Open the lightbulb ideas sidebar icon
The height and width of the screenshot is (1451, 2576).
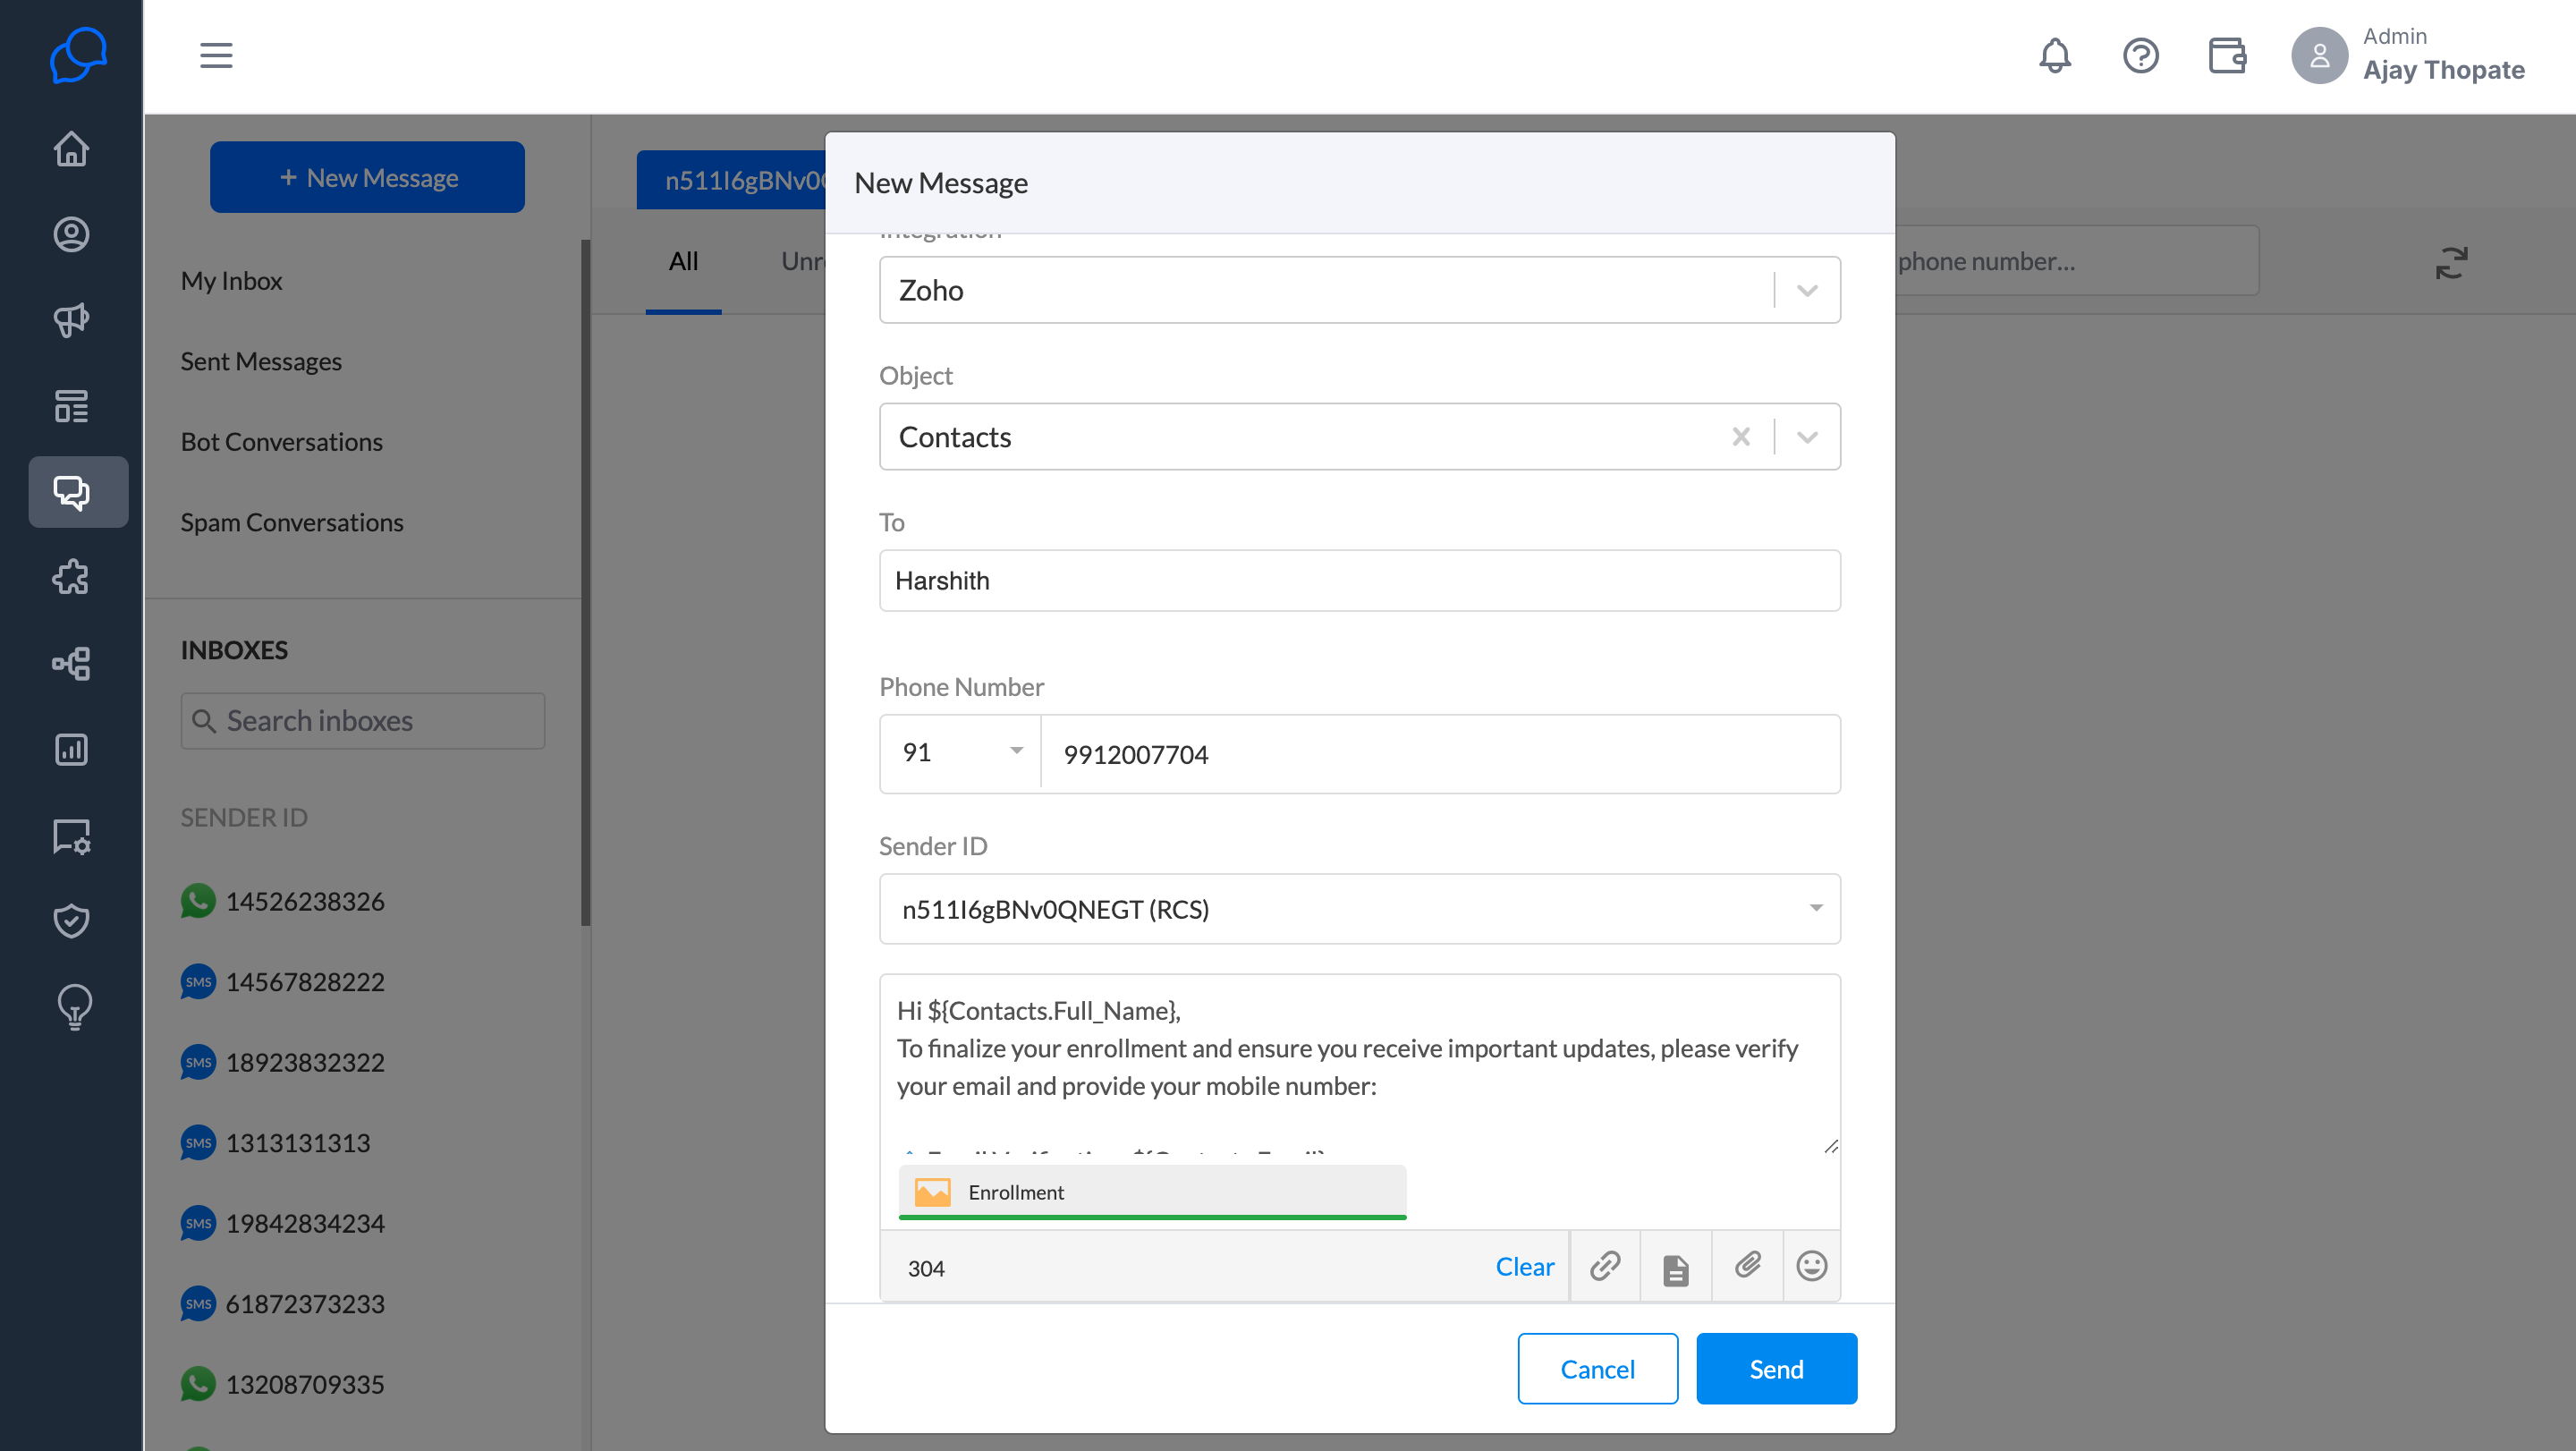click(x=74, y=1007)
